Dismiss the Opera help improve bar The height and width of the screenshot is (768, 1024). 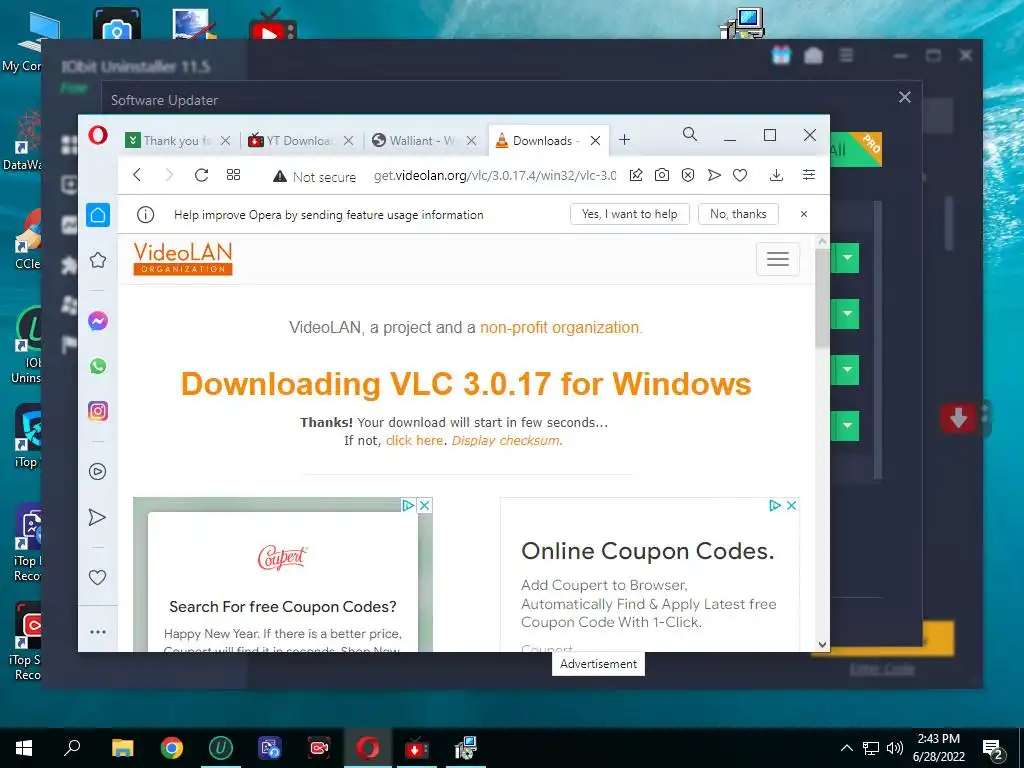804,214
